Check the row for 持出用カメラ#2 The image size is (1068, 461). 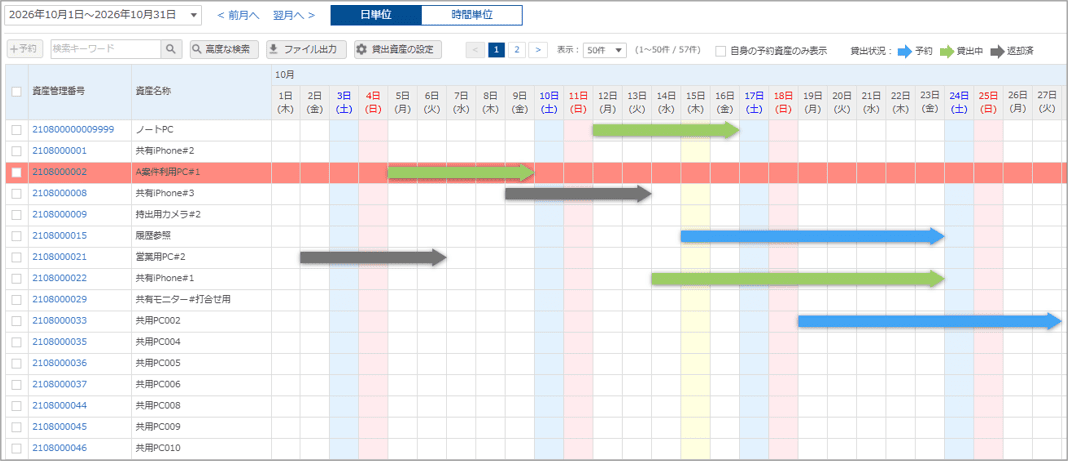coord(16,215)
